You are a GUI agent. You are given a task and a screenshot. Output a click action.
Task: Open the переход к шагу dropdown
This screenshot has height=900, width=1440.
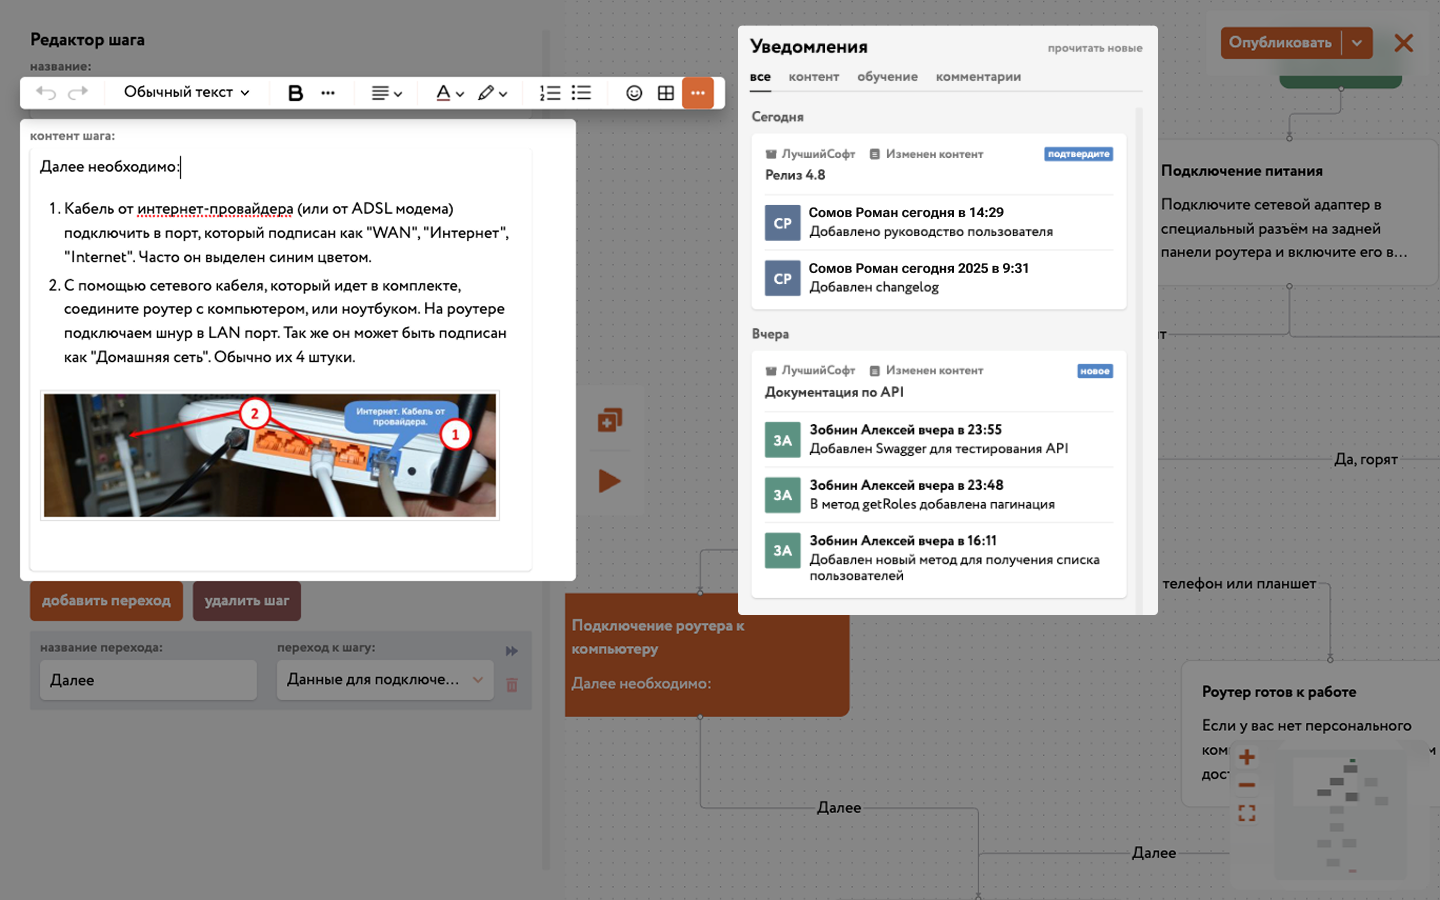coord(385,680)
